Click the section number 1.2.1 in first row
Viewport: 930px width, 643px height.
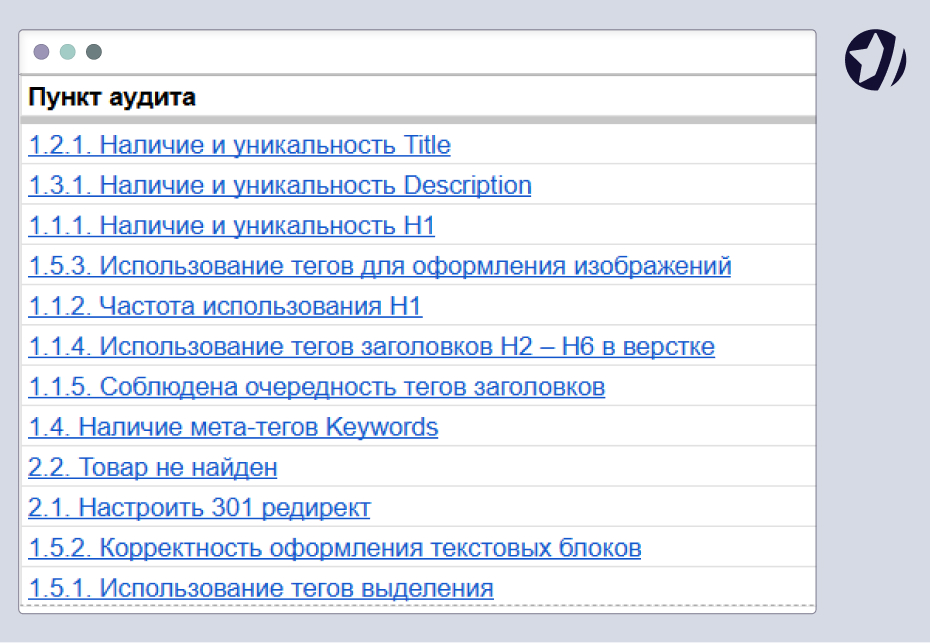tap(59, 145)
